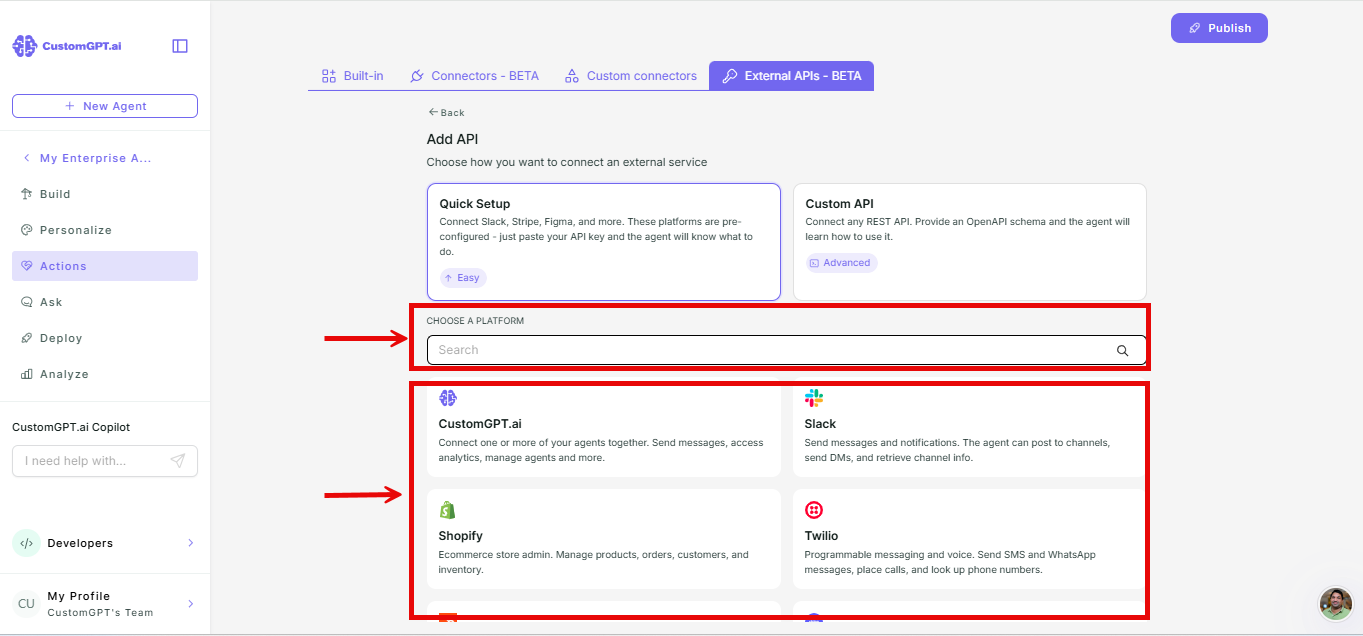Click the Analyze bar chart icon
This screenshot has width=1363, height=636.
[x=27, y=374]
